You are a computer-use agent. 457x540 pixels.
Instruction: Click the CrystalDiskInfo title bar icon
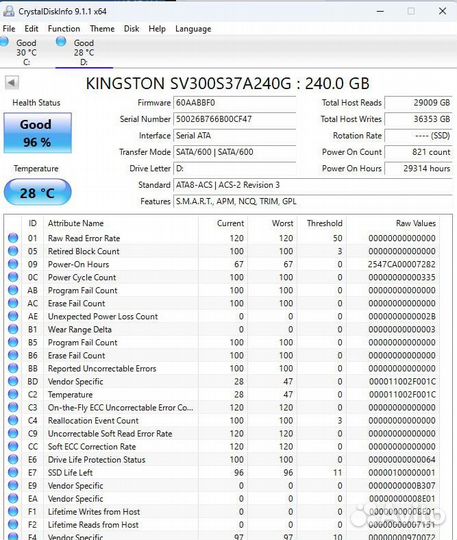[x=8, y=11]
